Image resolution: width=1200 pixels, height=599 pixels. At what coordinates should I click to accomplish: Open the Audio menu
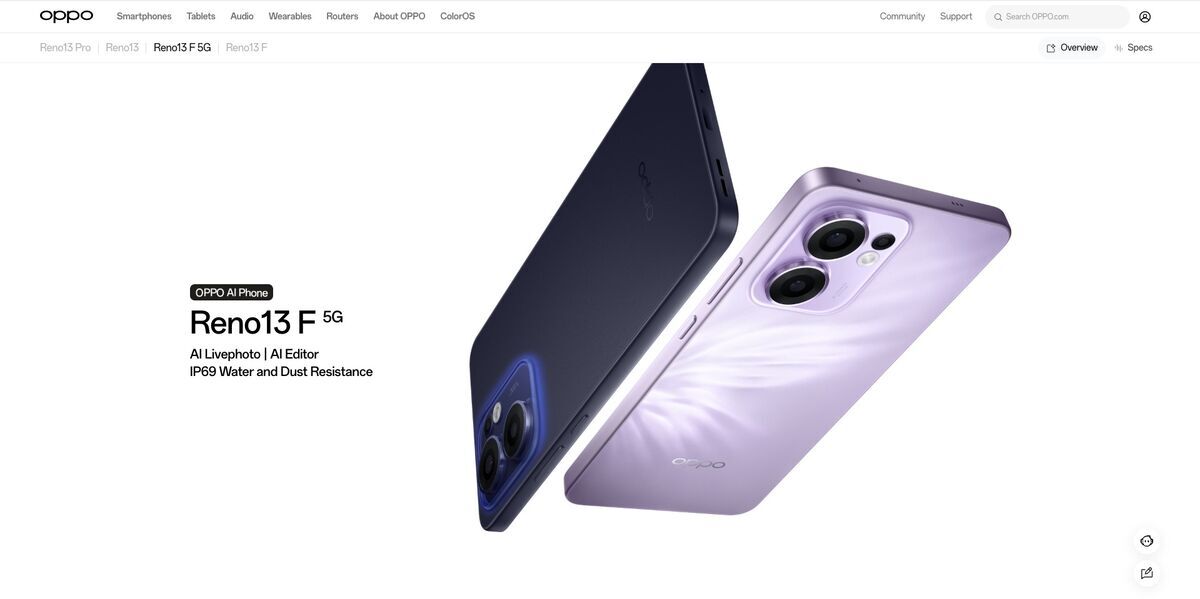242,16
